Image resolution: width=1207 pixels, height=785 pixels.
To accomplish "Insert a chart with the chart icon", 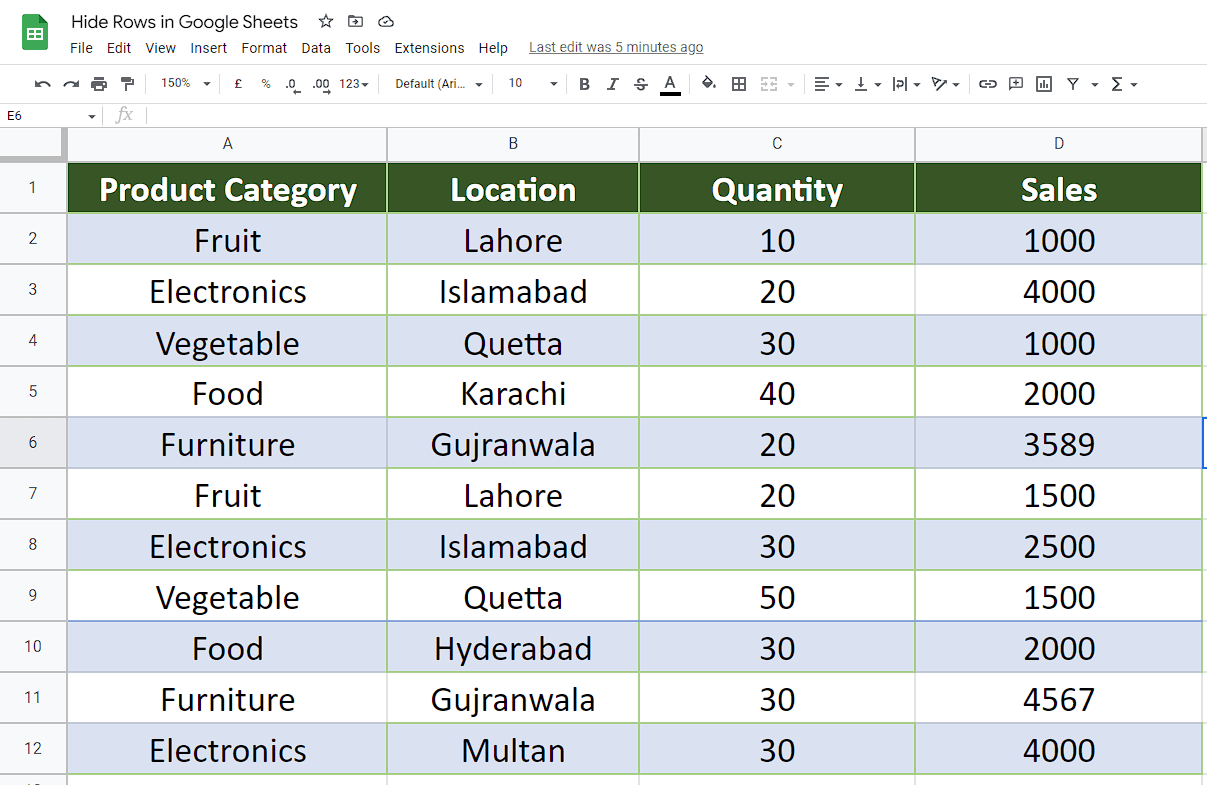I will pos(1043,84).
